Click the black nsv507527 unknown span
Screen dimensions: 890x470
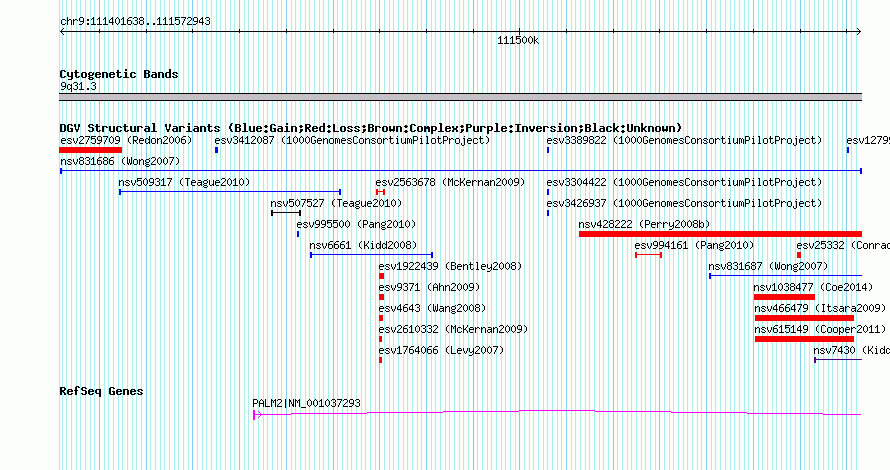point(286,213)
